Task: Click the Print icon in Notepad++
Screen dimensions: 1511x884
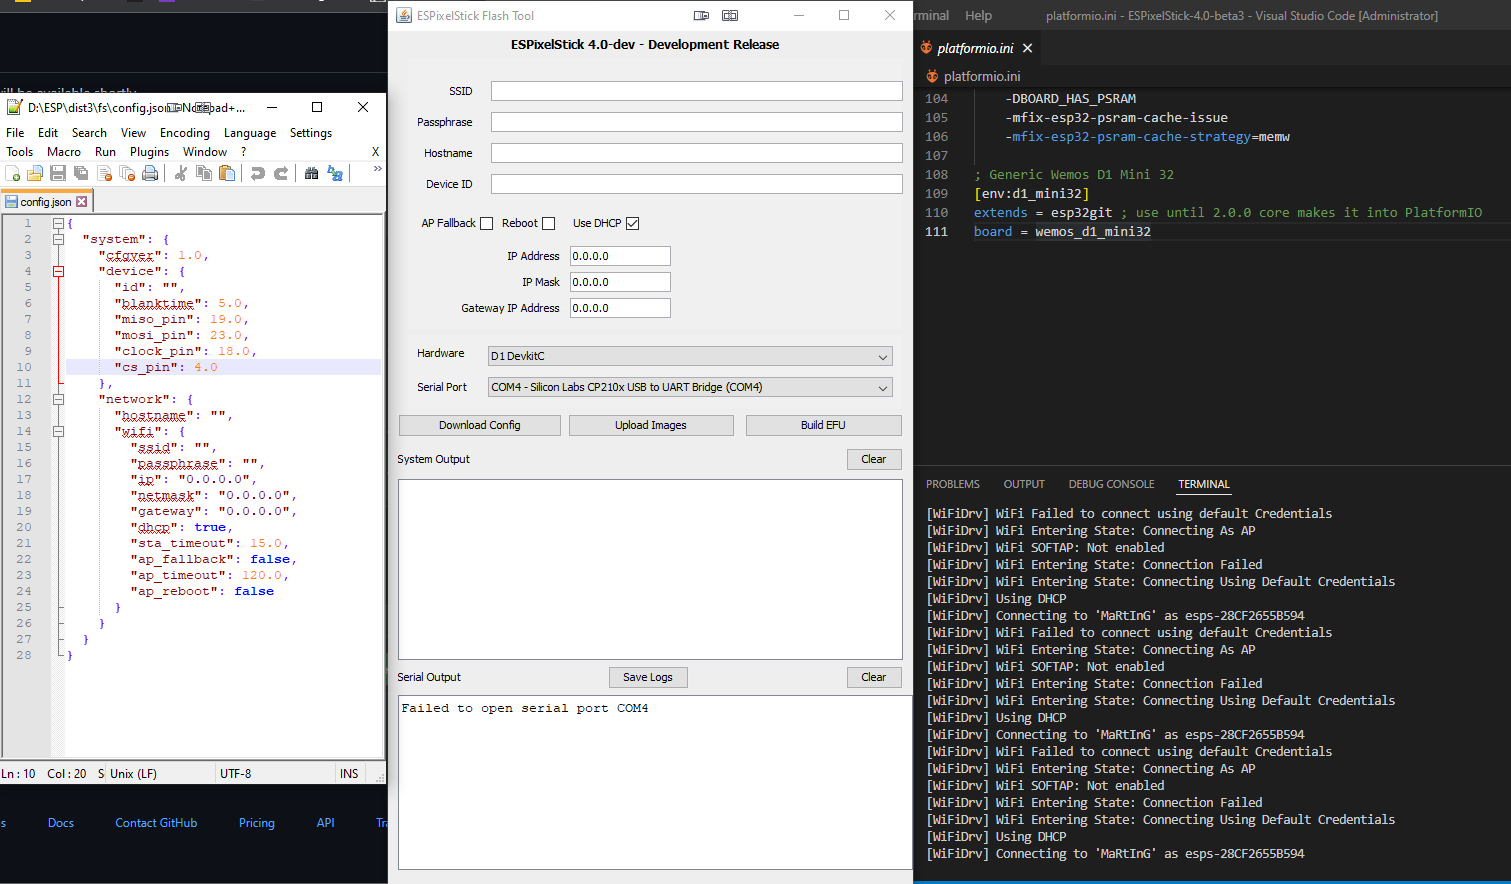Action: 150,173
